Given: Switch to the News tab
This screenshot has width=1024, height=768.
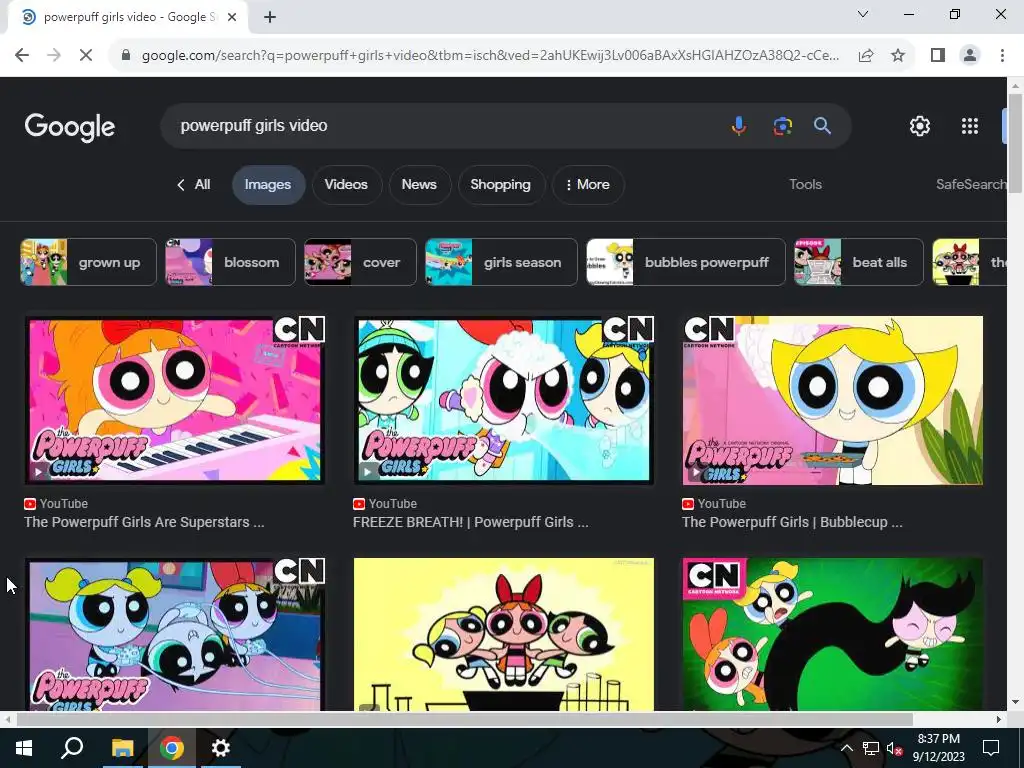Looking at the screenshot, I should [x=419, y=185].
